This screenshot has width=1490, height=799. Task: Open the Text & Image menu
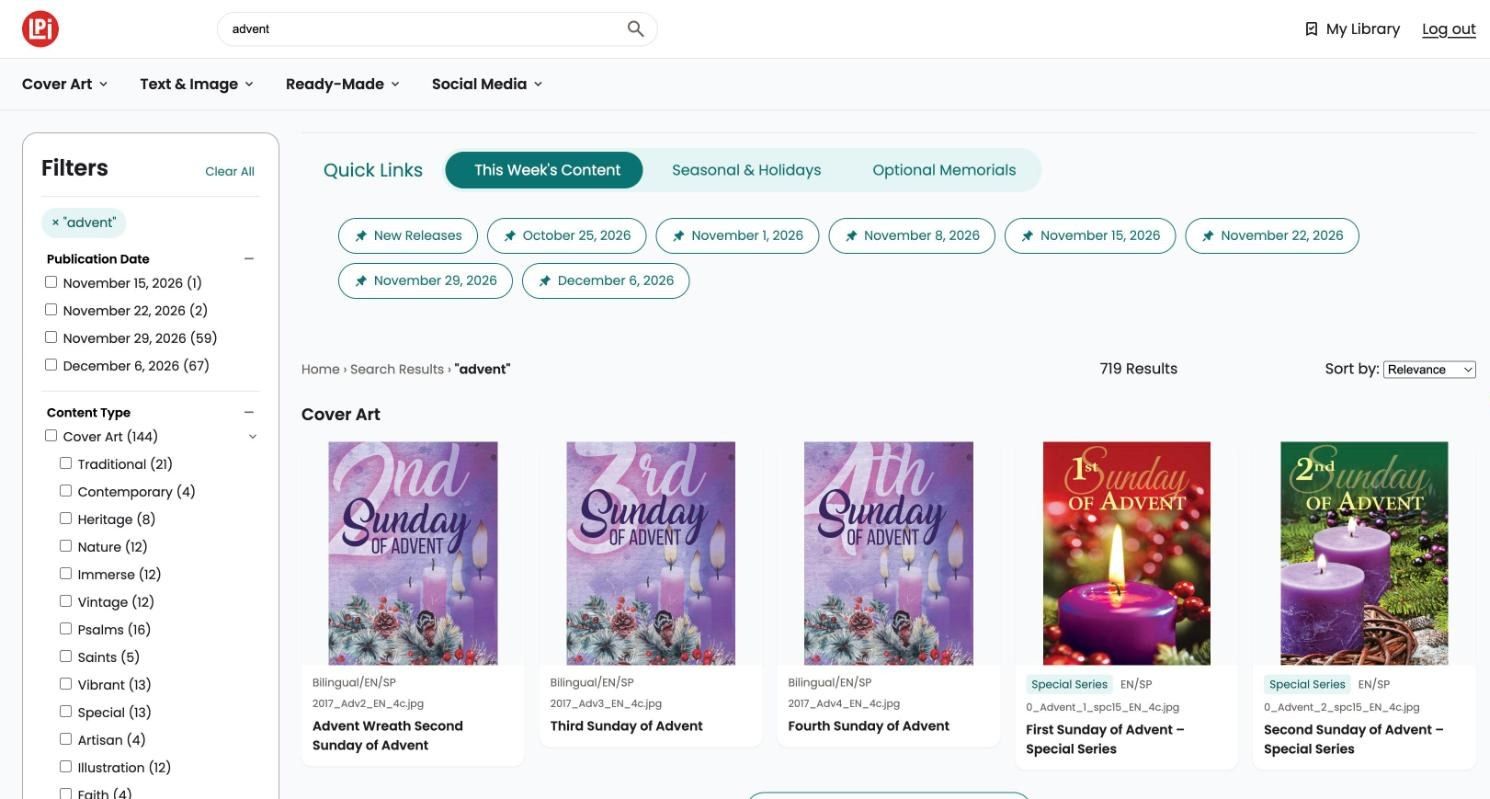pyautogui.click(x=197, y=84)
